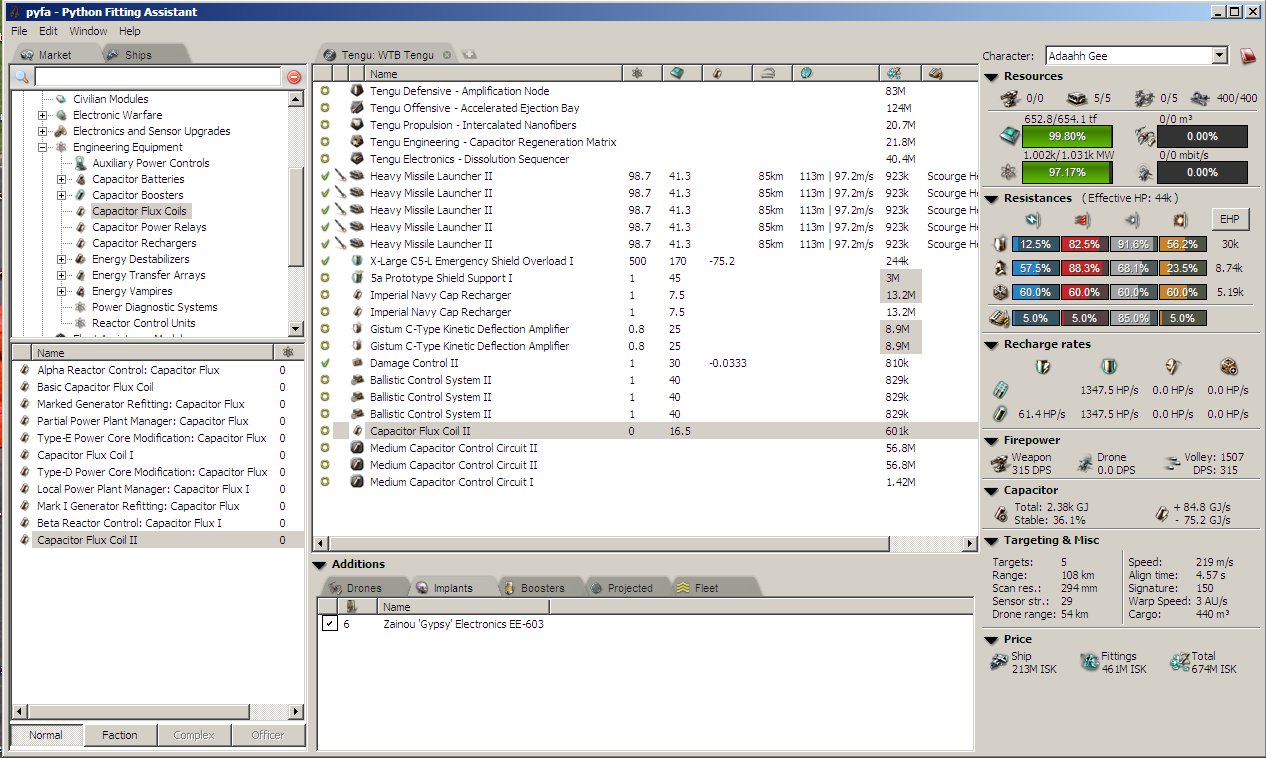Expand Energy Destabilizers tree node

(63, 259)
